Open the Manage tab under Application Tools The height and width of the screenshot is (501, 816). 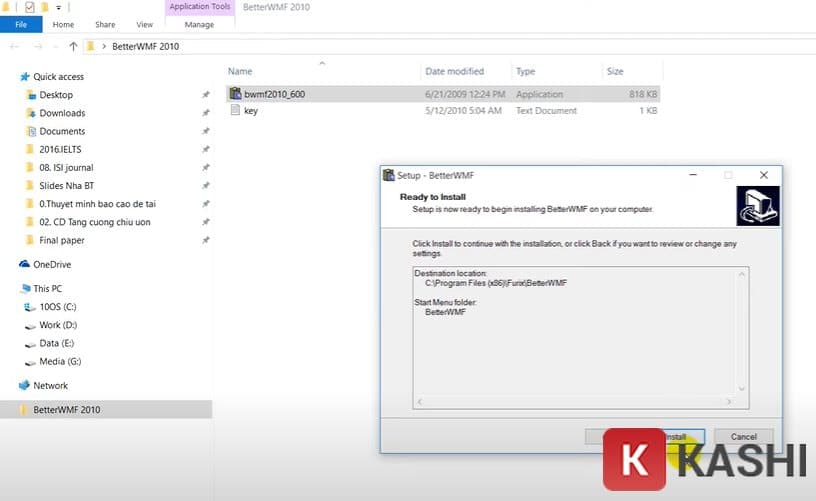coord(199,24)
